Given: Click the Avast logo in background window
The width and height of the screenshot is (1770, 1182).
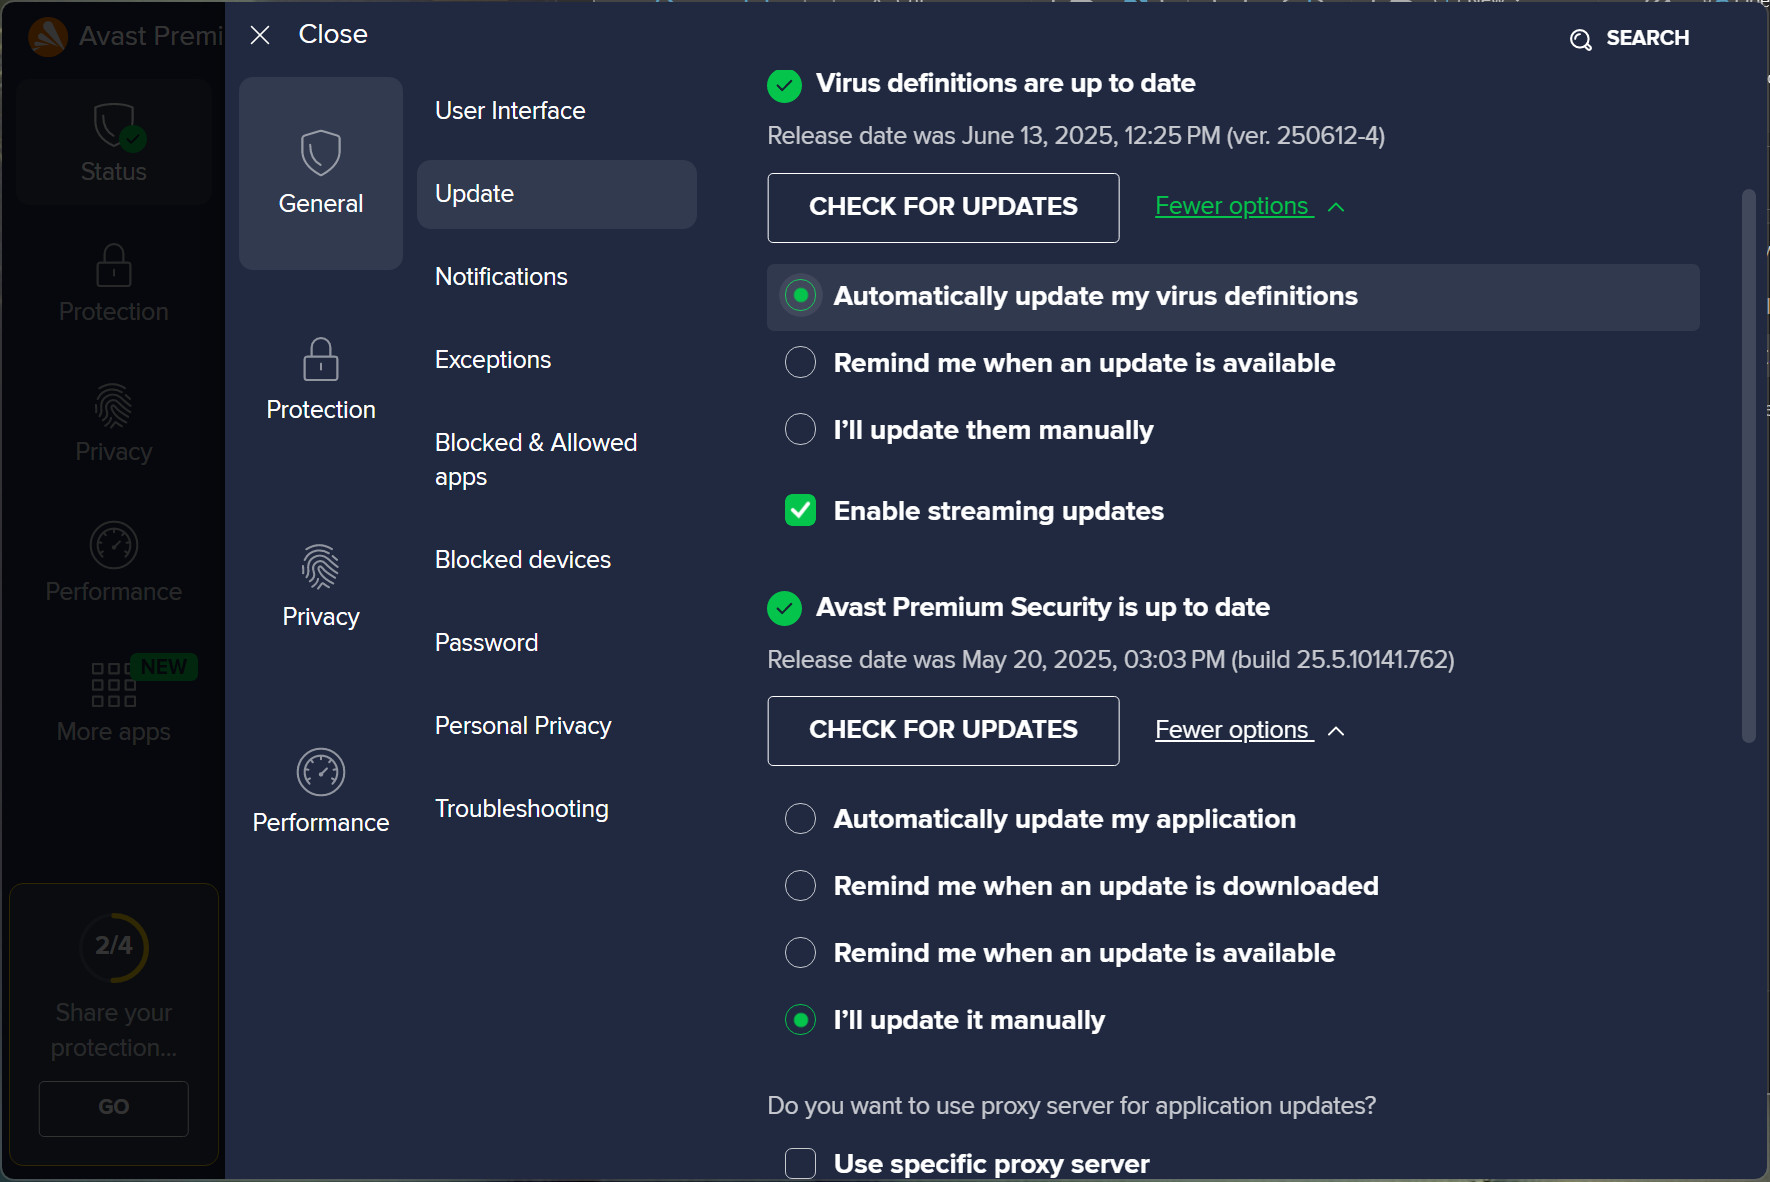Looking at the screenshot, I should coord(47,36).
